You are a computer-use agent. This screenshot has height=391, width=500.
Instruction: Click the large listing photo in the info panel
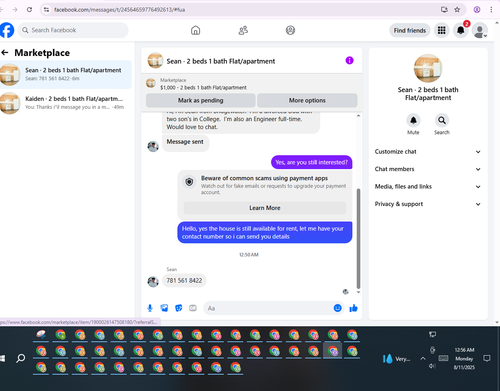428,68
